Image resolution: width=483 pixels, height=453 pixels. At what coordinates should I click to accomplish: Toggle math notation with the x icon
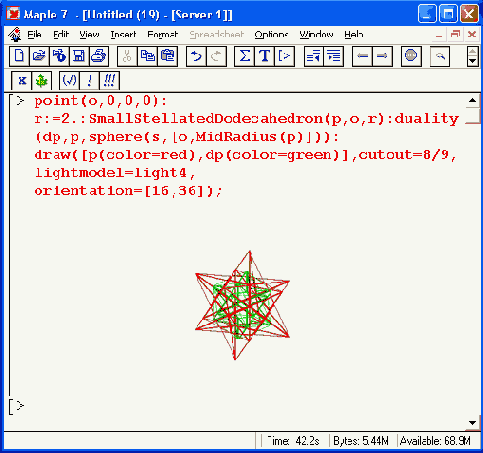(x=22, y=81)
